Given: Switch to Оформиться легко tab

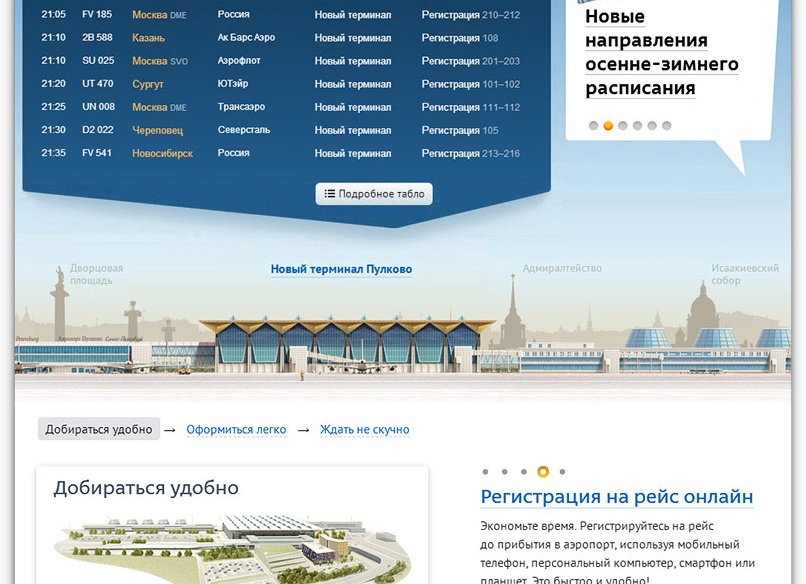Looking at the screenshot, I should (x=236, y=429).
